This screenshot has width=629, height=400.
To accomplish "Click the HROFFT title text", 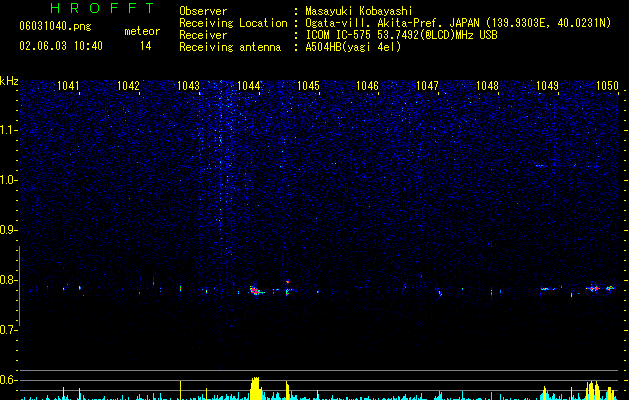I will 102,8.
